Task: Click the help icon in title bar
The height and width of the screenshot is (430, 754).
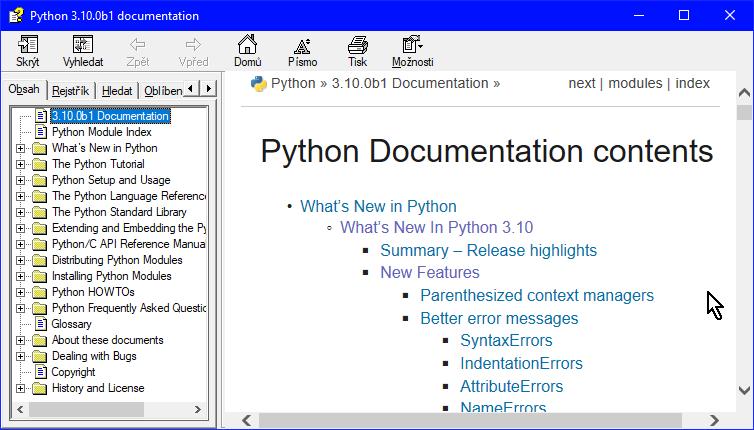Action: point(16,15)
